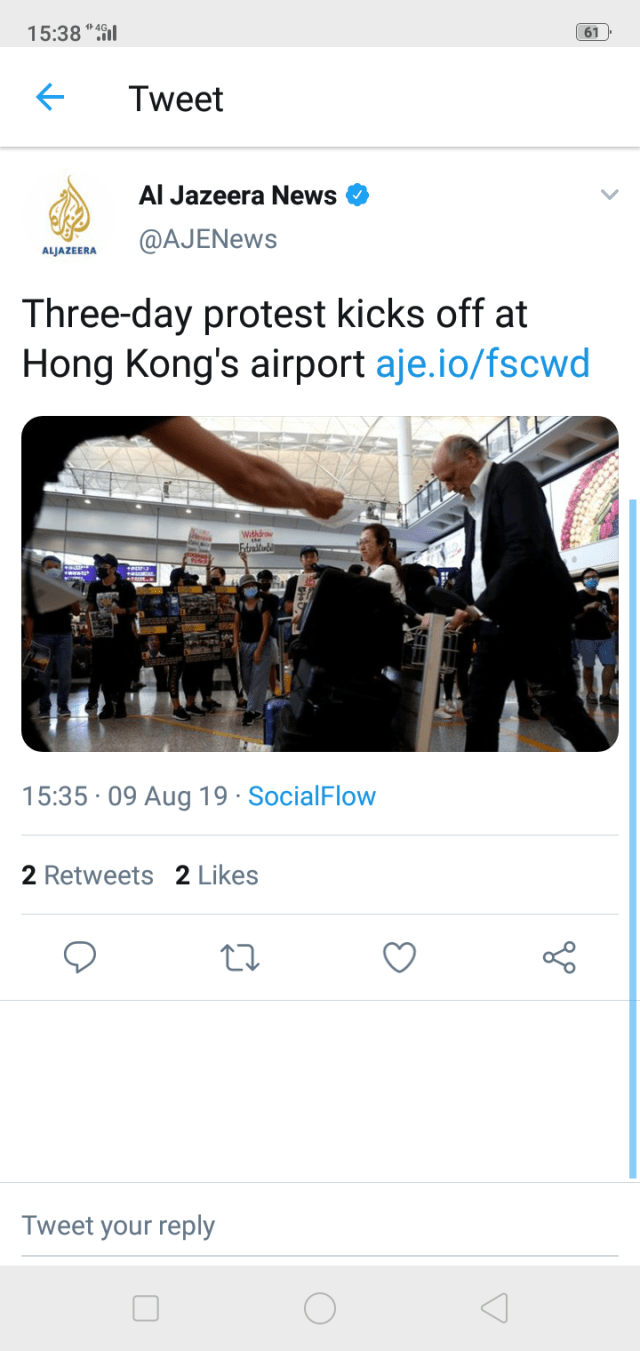Viewport: 640px width, 1351px height.
Task: Expand the tweet options chevron
Action: [609, 195]
